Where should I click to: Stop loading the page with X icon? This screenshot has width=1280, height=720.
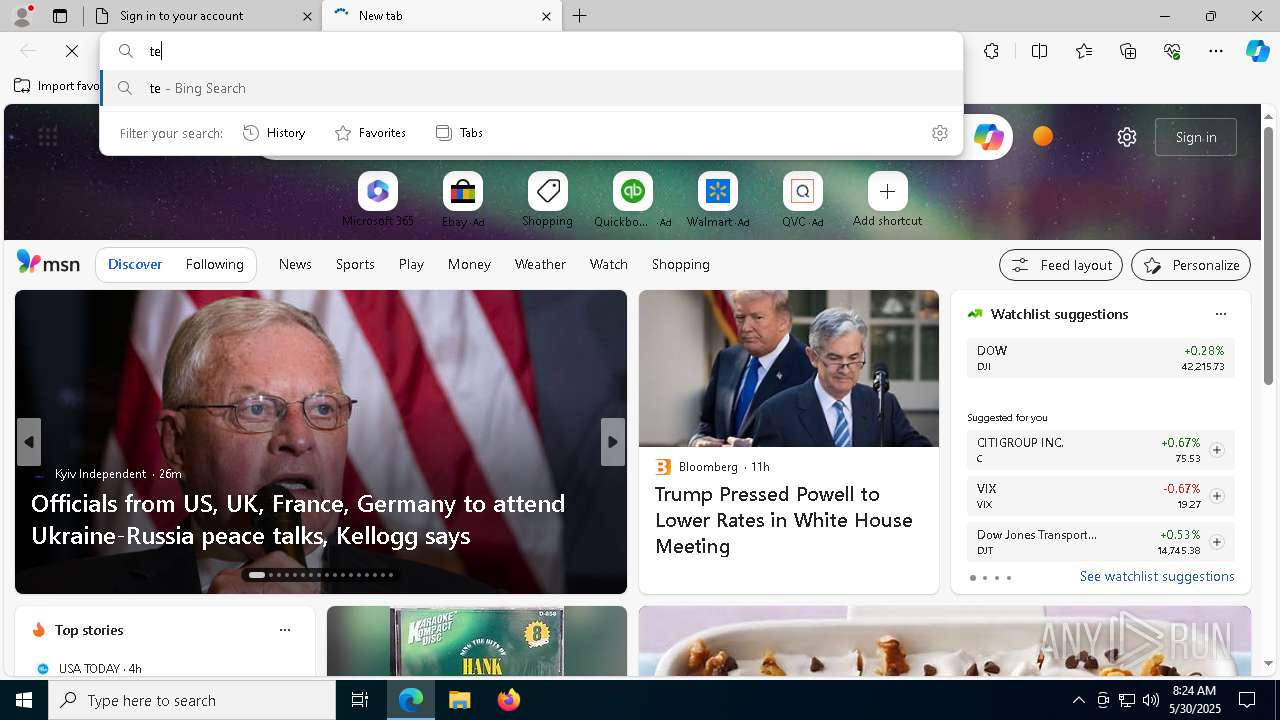(x=72, y=51)
